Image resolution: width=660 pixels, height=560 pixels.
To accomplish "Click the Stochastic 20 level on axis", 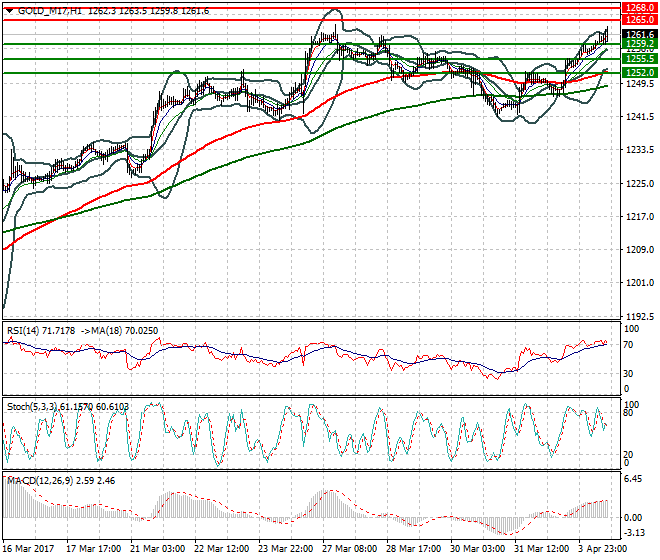I will coord(628,455).
